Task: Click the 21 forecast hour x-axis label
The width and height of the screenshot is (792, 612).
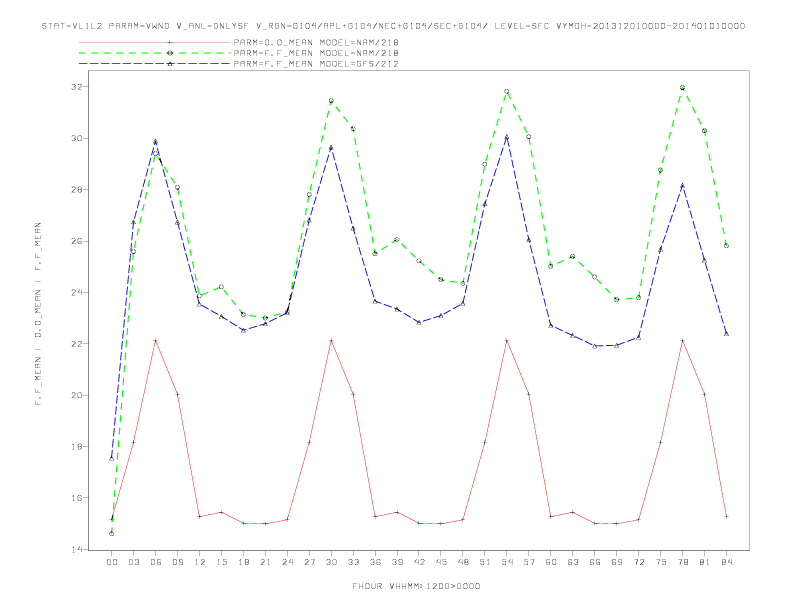Action: point(265,562)
